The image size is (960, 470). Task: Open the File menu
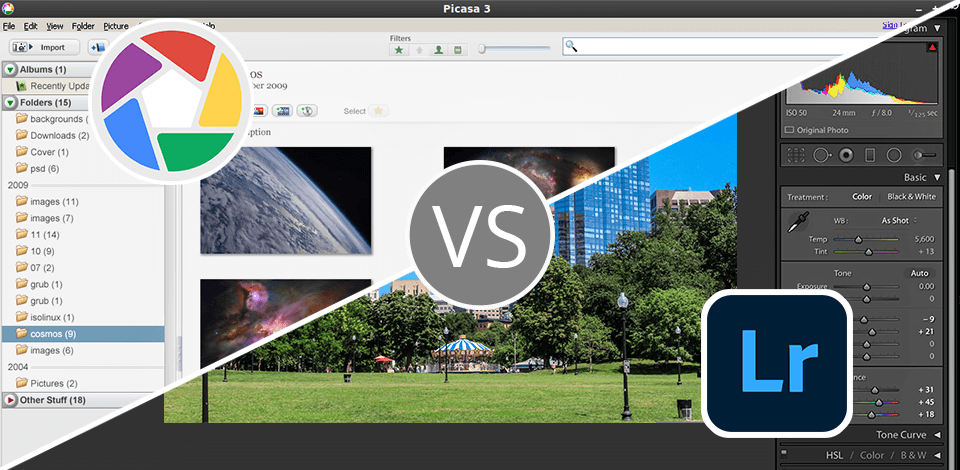[9, 26]
